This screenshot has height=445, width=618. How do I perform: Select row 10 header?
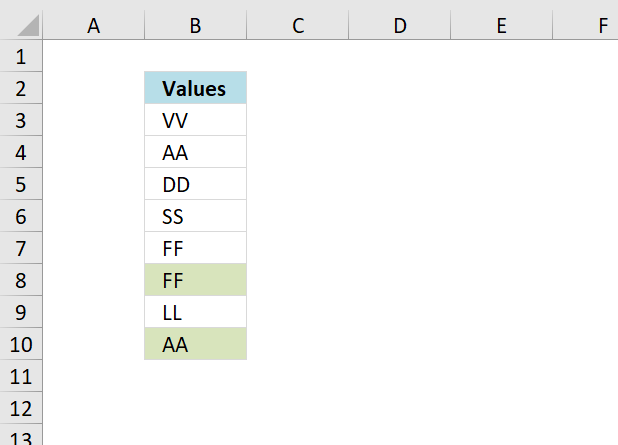pos(21,344)
